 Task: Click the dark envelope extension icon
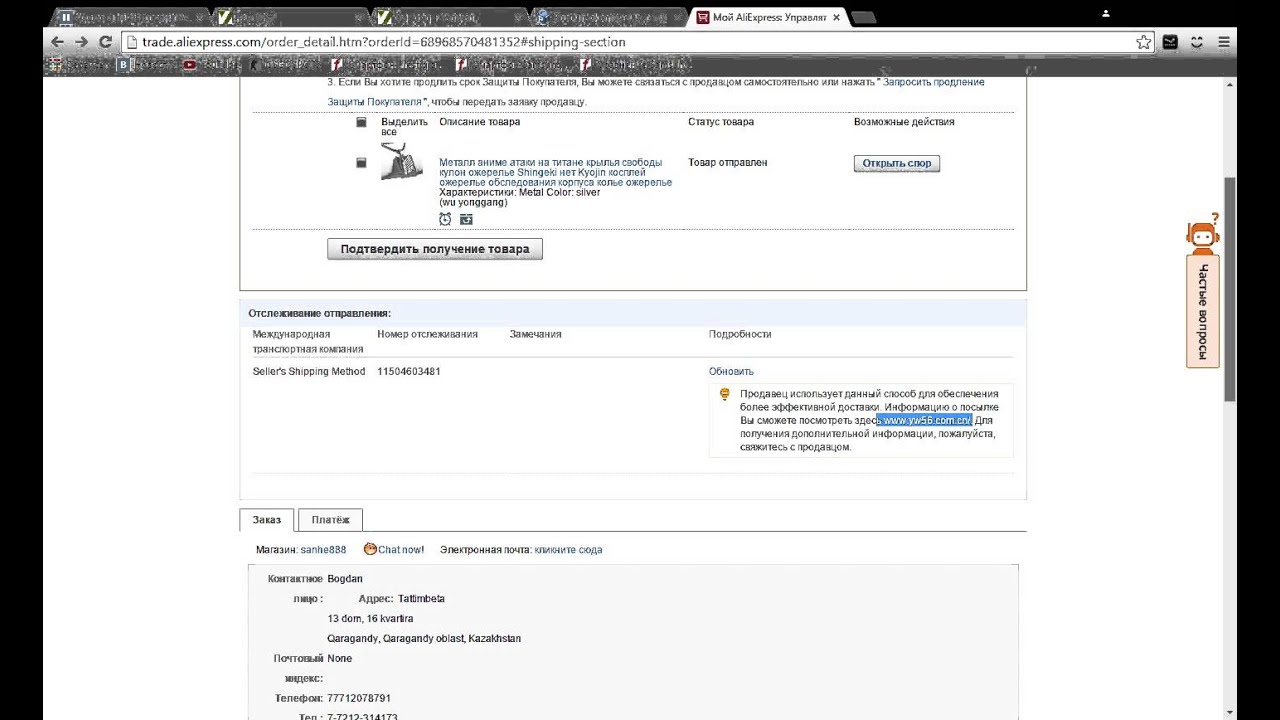1170,42
